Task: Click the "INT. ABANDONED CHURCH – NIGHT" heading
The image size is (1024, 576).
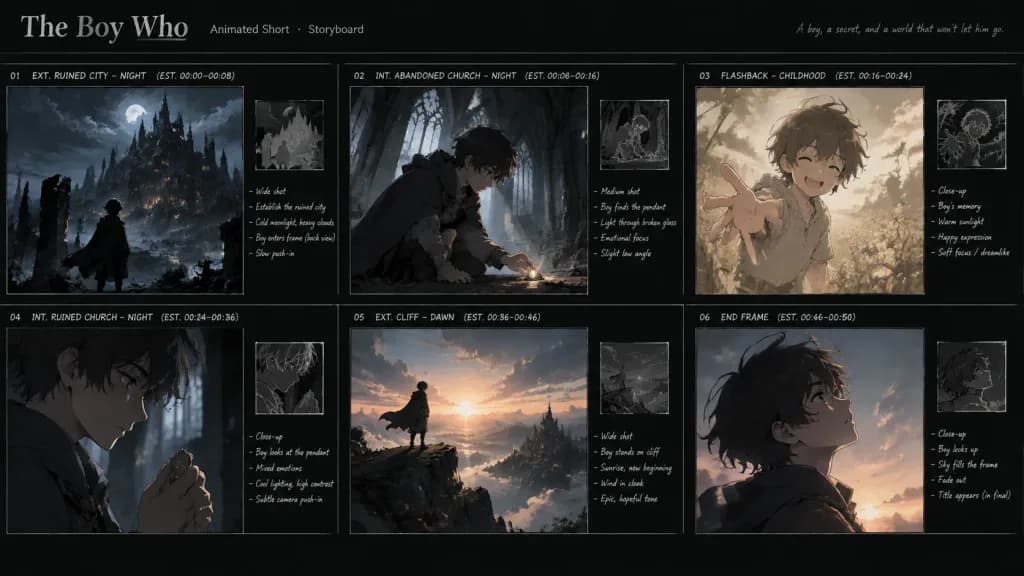Action: click(445, 76)
